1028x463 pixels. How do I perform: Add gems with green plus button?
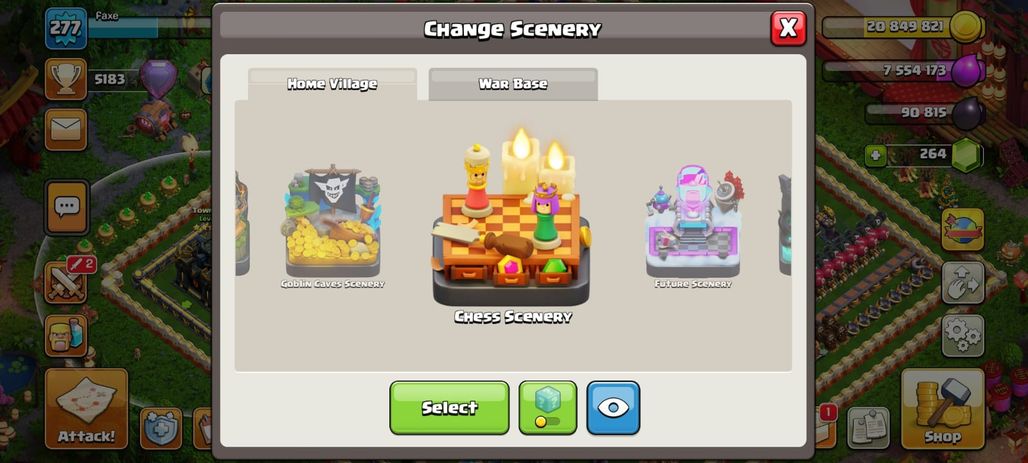[874, 155]
